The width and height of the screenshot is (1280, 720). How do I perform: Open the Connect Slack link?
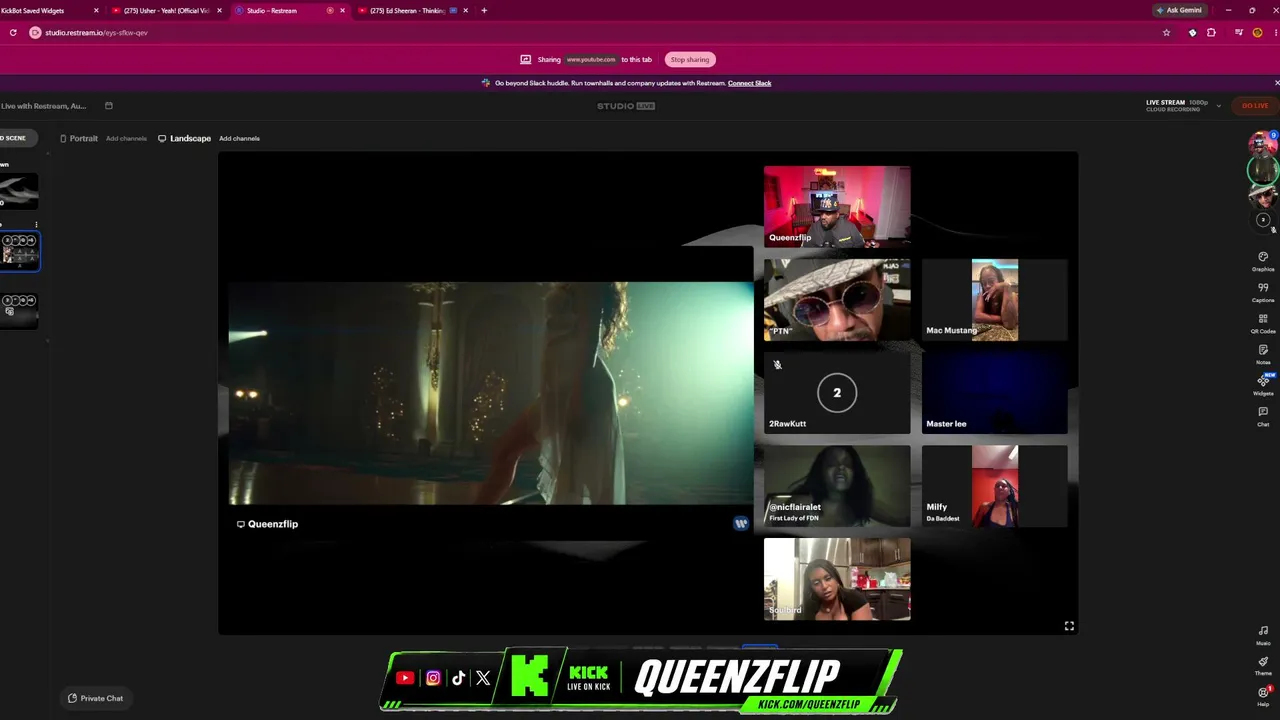tap(749, 83)
